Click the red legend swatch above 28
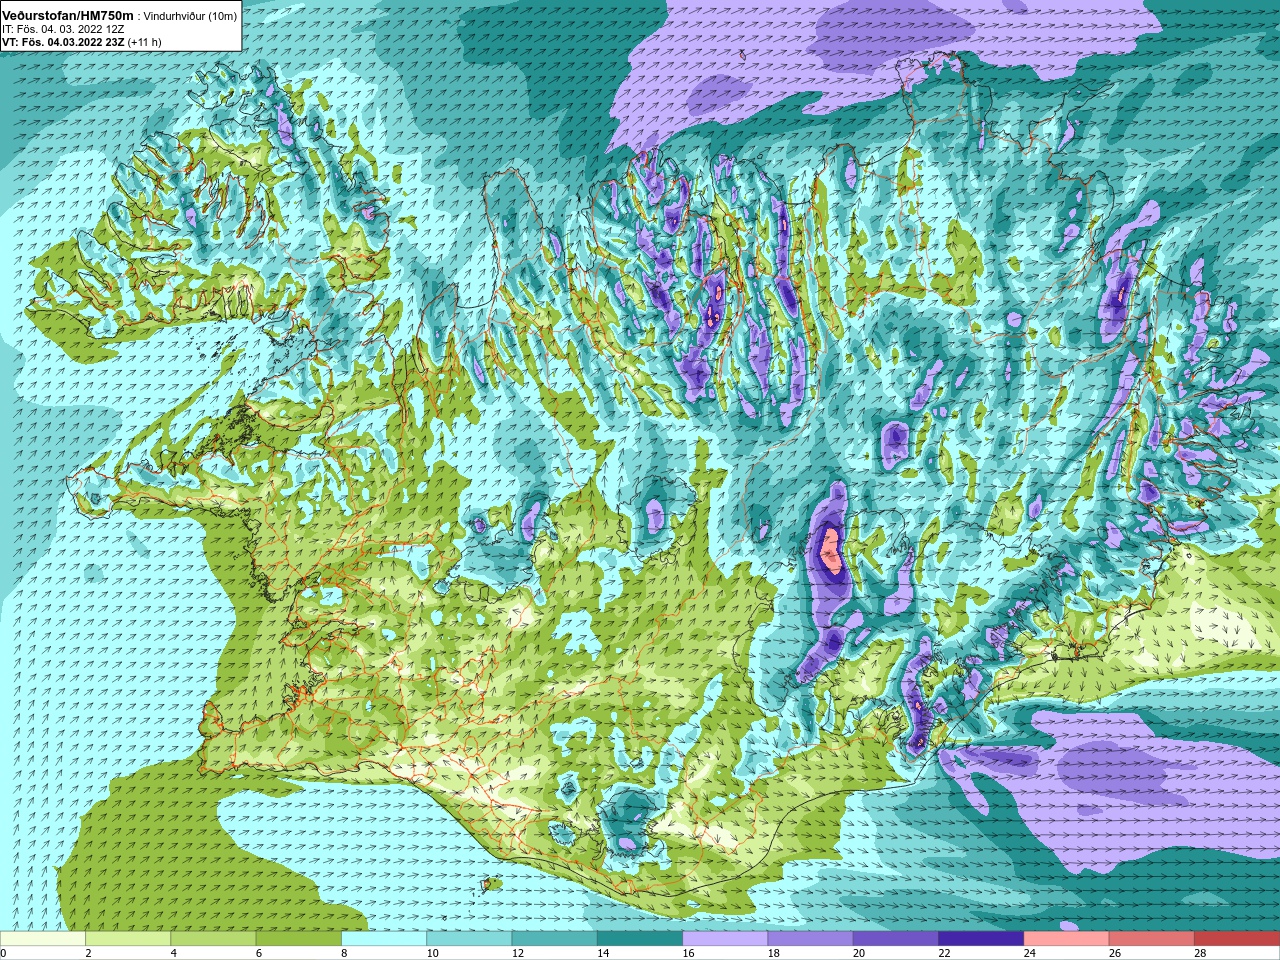 pos(1237,939)
